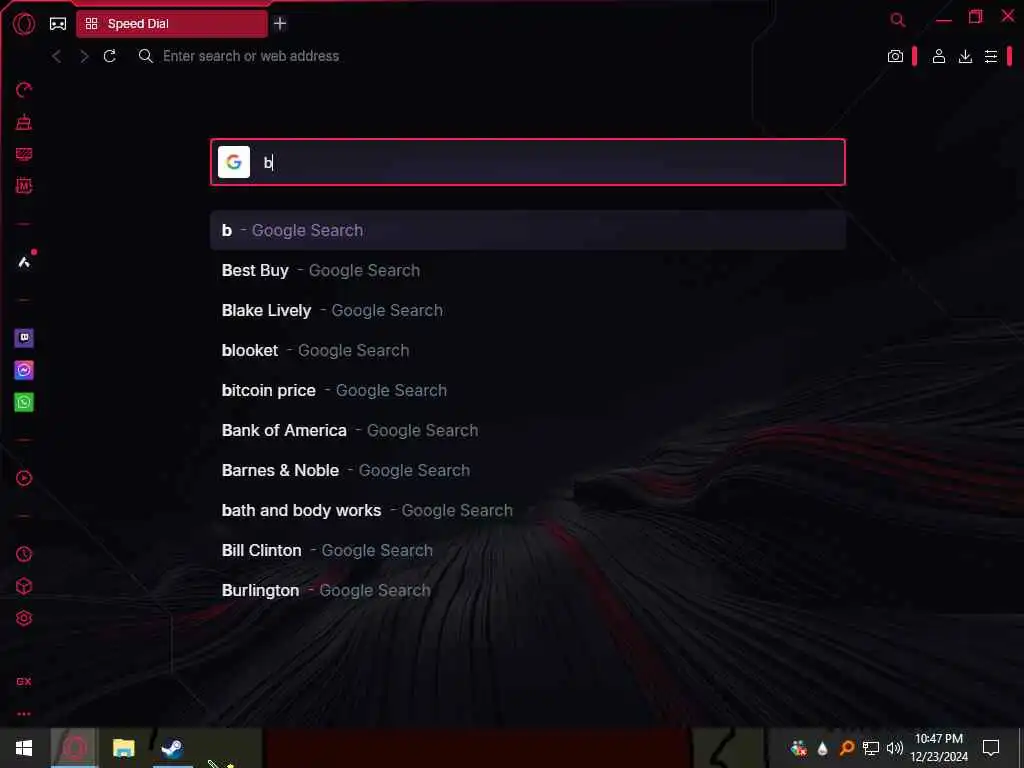This screenshot has width=1024, height=768.
Task: Click the GX icon in sidebar
Action: (24, 681)
